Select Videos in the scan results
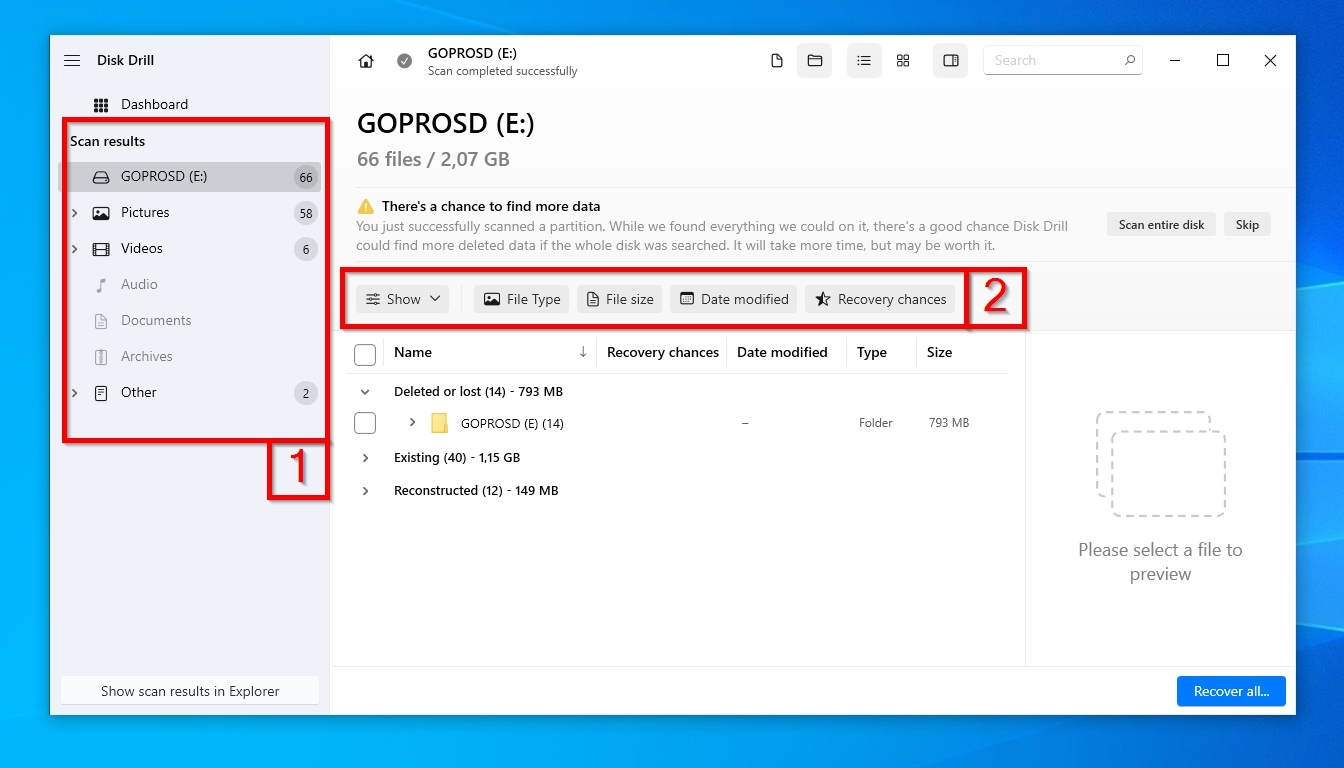Image resolution: width=1344 pixels, height=768 pixels. coord(142,249)
